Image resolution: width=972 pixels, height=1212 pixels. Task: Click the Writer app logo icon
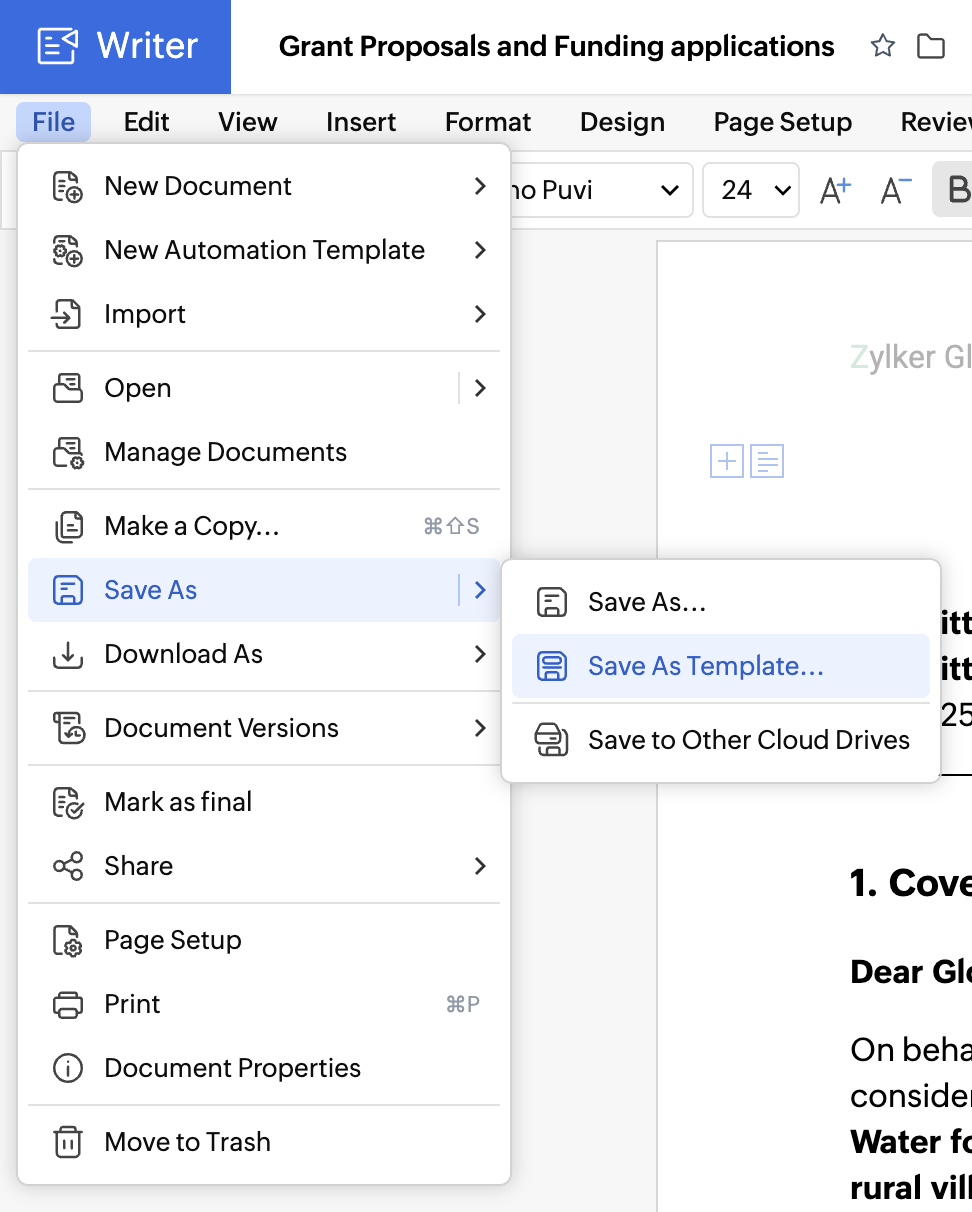[x=57, y=46]
